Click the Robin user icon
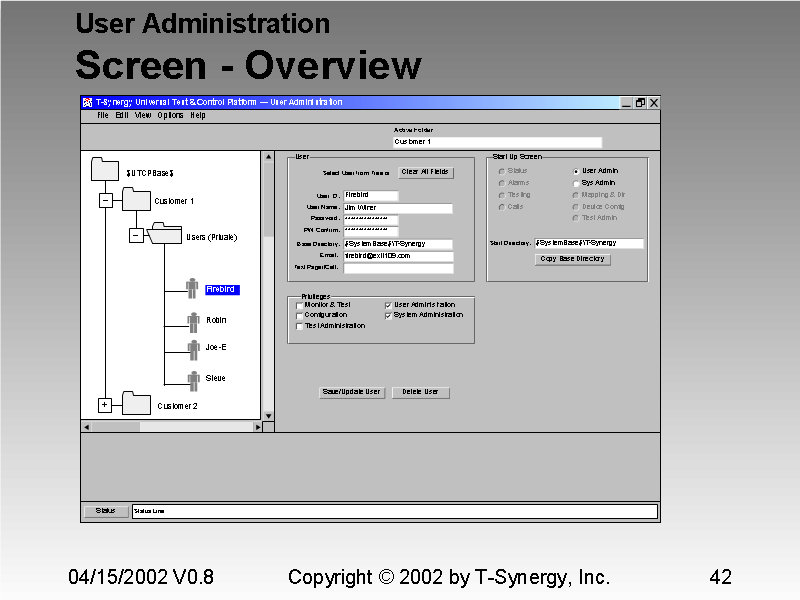The height and width of the screenshot is (600, 800). (193, 321)
